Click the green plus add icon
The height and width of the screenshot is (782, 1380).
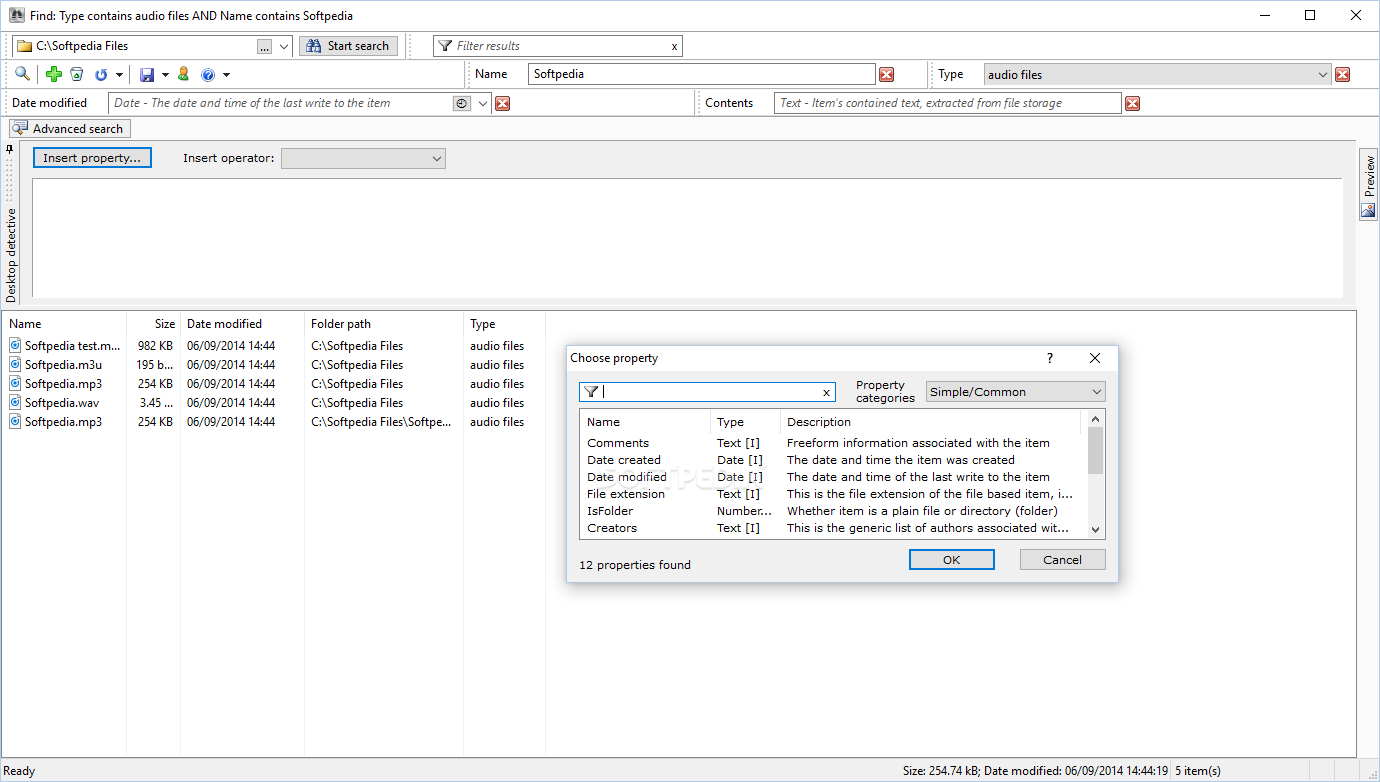click(54, 74)
